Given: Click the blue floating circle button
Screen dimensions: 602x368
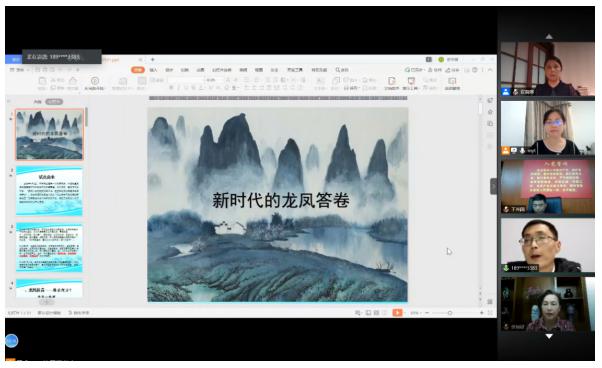Looking at the screenshot, I should pos(12,340).
